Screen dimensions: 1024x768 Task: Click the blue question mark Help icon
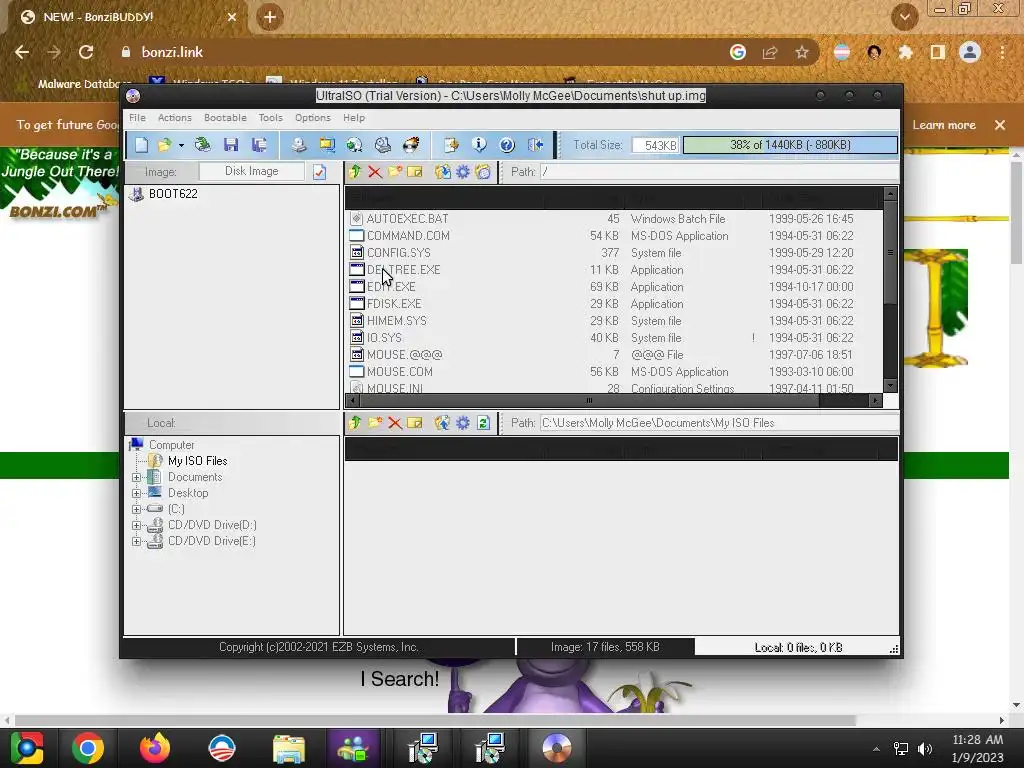pos(507,145)
